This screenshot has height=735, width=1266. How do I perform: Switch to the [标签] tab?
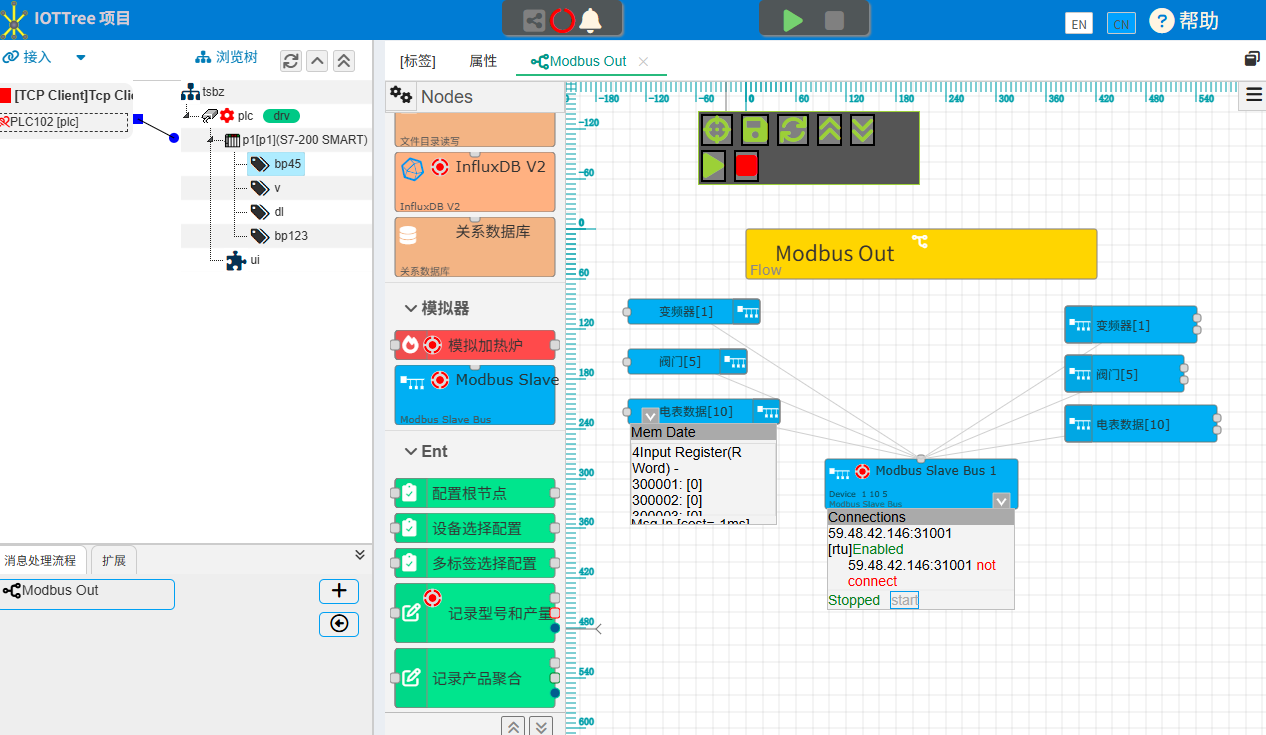click(418, 61)
